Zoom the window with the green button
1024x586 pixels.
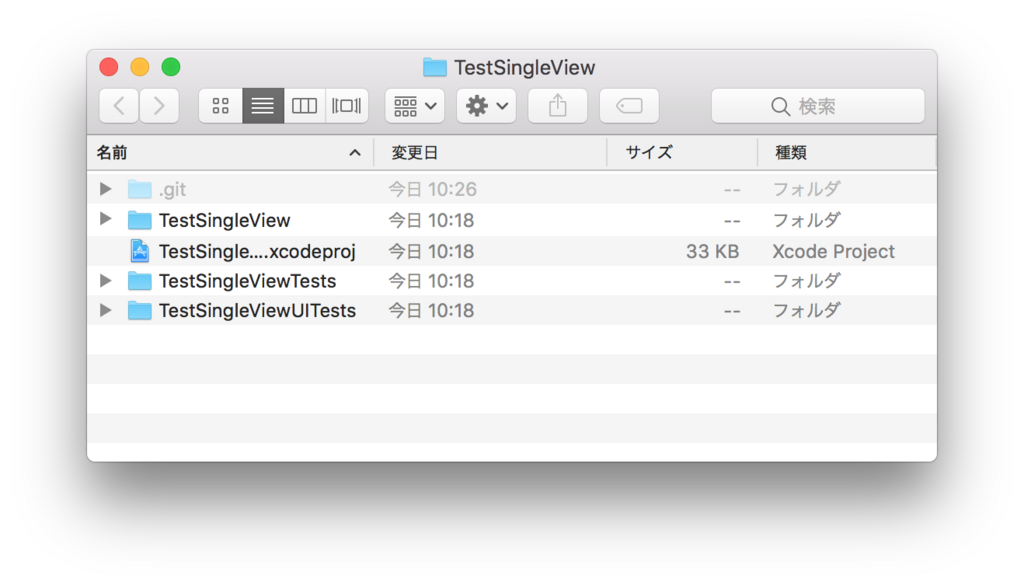[171, 67]
